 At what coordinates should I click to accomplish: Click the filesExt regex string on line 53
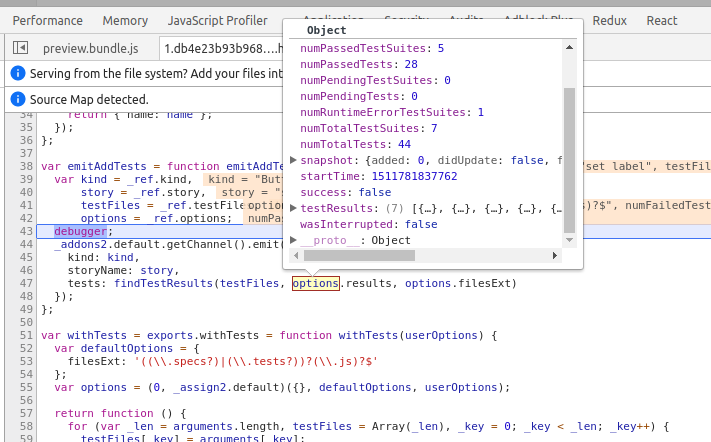256,361
